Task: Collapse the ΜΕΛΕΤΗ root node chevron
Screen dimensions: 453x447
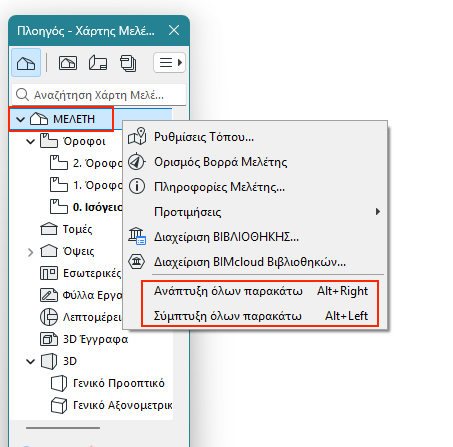Action: tap(21, 119)
